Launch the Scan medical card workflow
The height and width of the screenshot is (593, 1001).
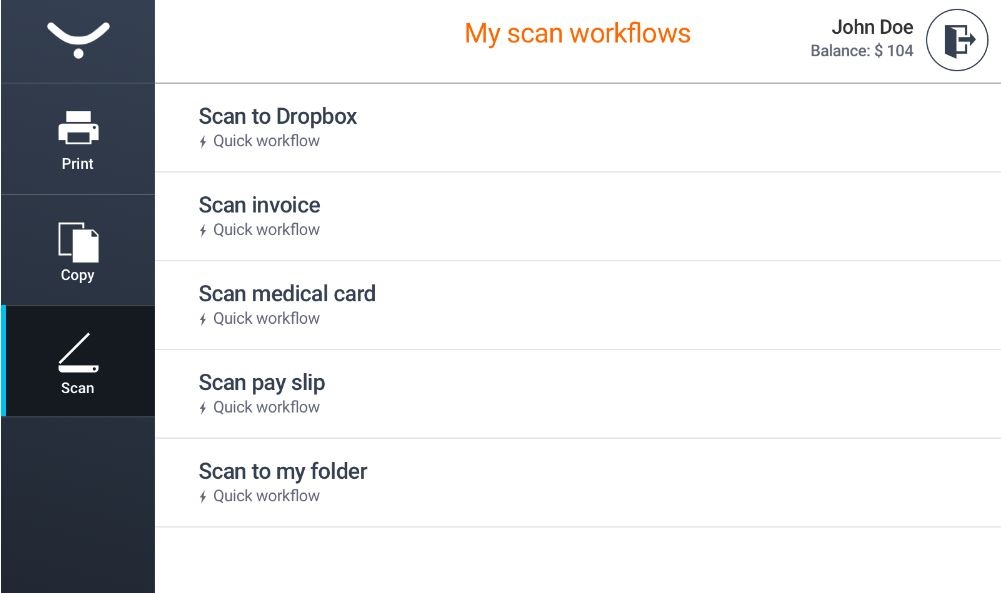(287, 294)
